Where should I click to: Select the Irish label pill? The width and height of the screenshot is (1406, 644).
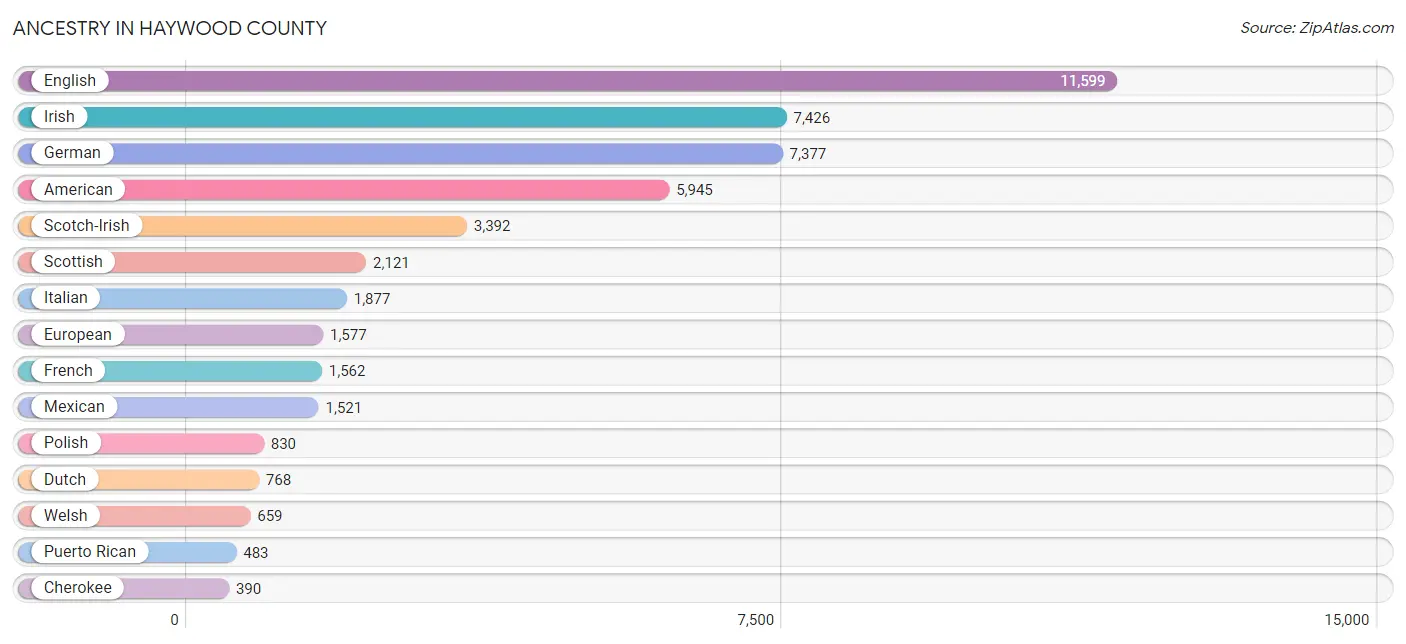pyautogui.click(x=59, y=117)
